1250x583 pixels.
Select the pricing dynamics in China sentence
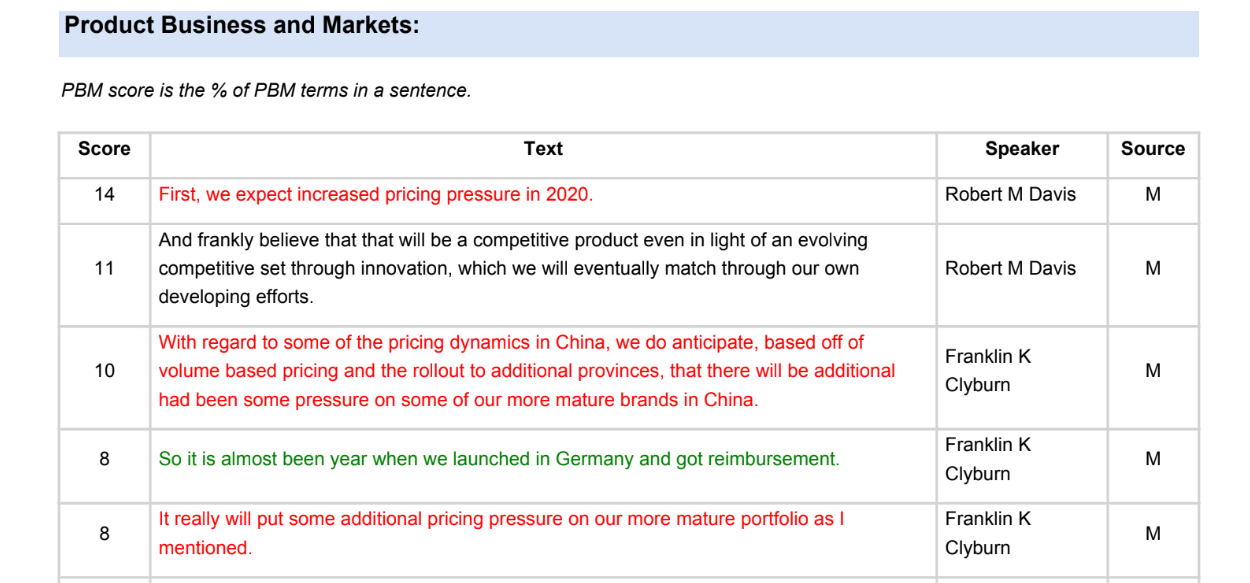click(x=527, y=371)
